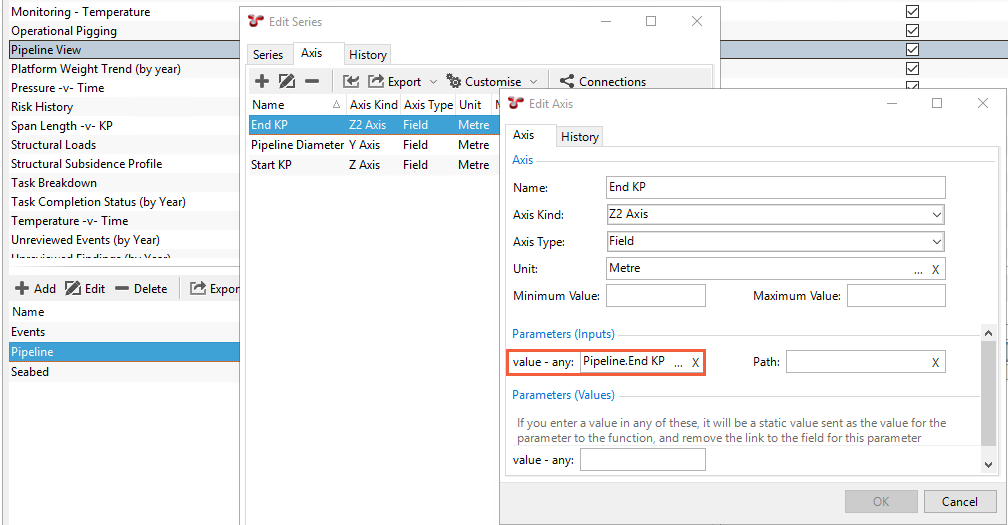Image resolution: width=1008 pixels, height=525 pixels.
Task: Expand the Customise dropdown arrow
Action: pos(534,82)
